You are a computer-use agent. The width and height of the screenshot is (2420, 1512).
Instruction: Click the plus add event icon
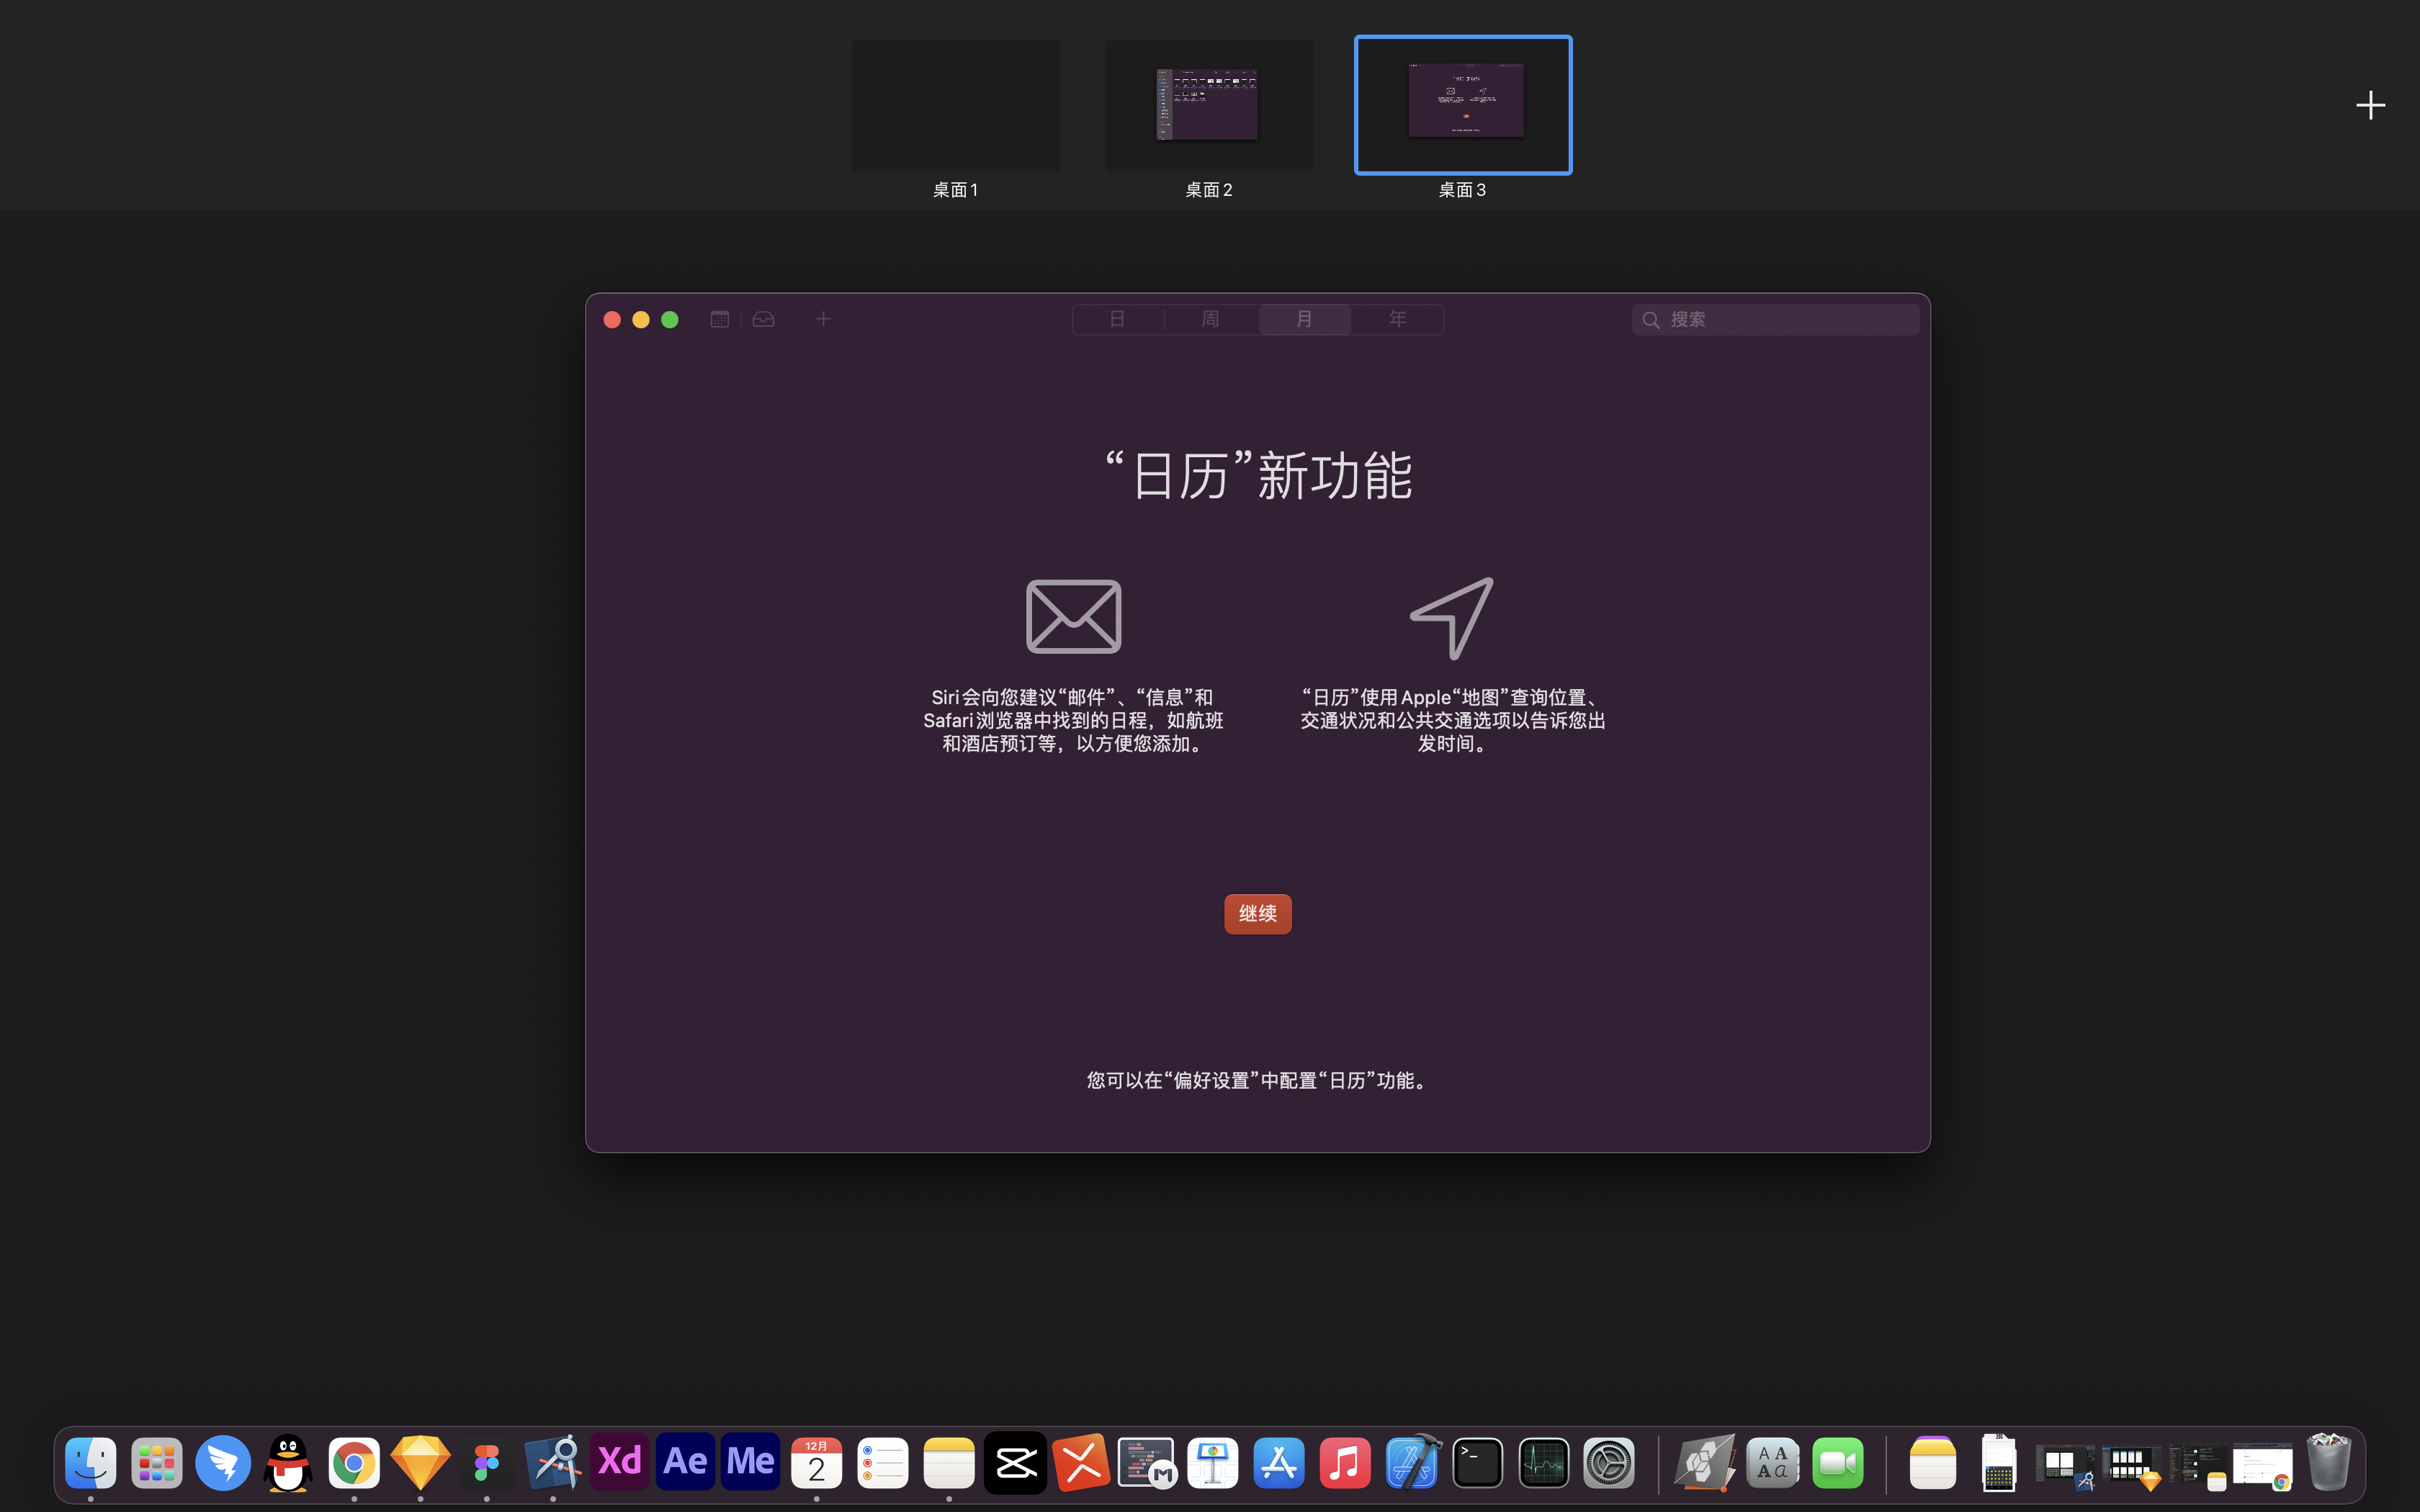(823, 319)
